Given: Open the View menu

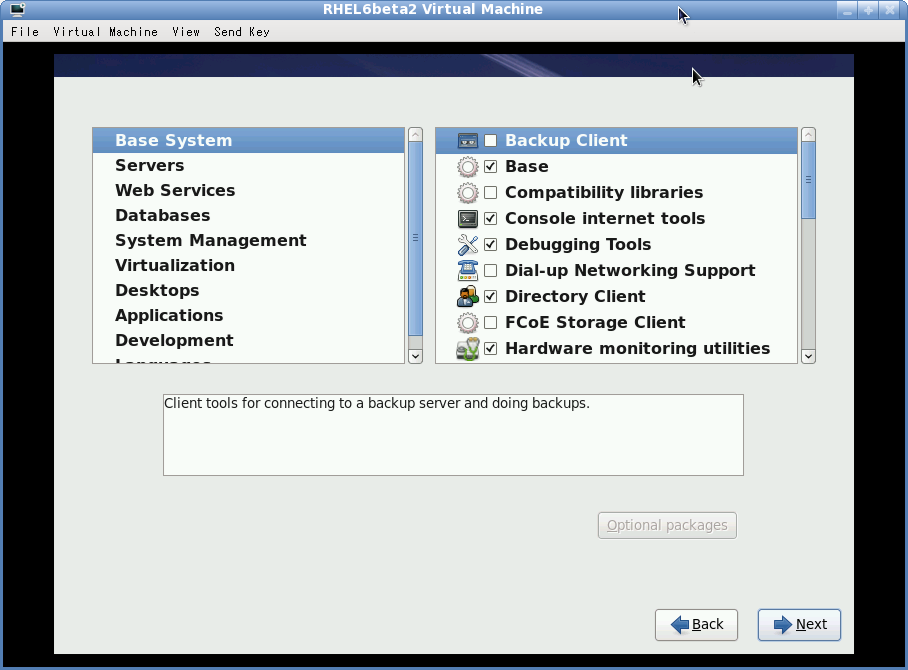Looking at the screenshot, I should (186, 32).
